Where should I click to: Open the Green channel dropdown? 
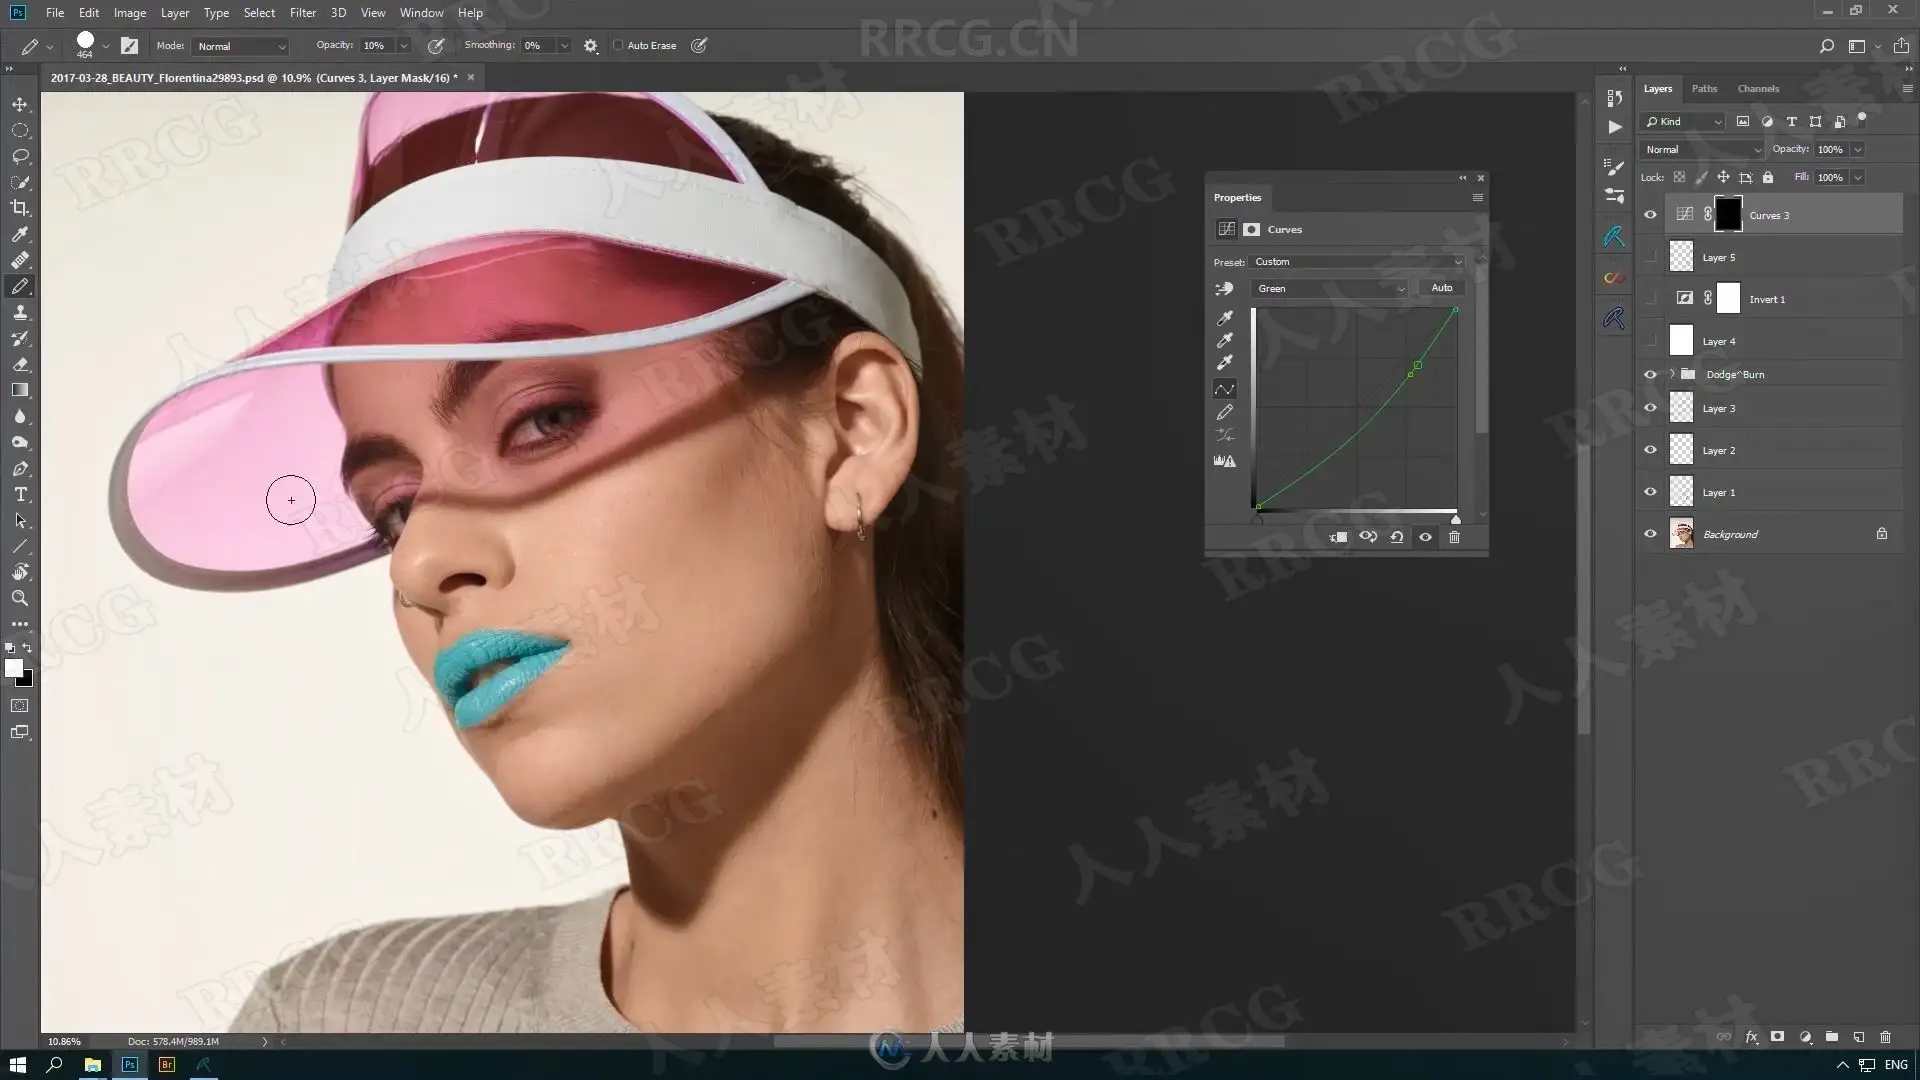click(x=1330, y=288)
